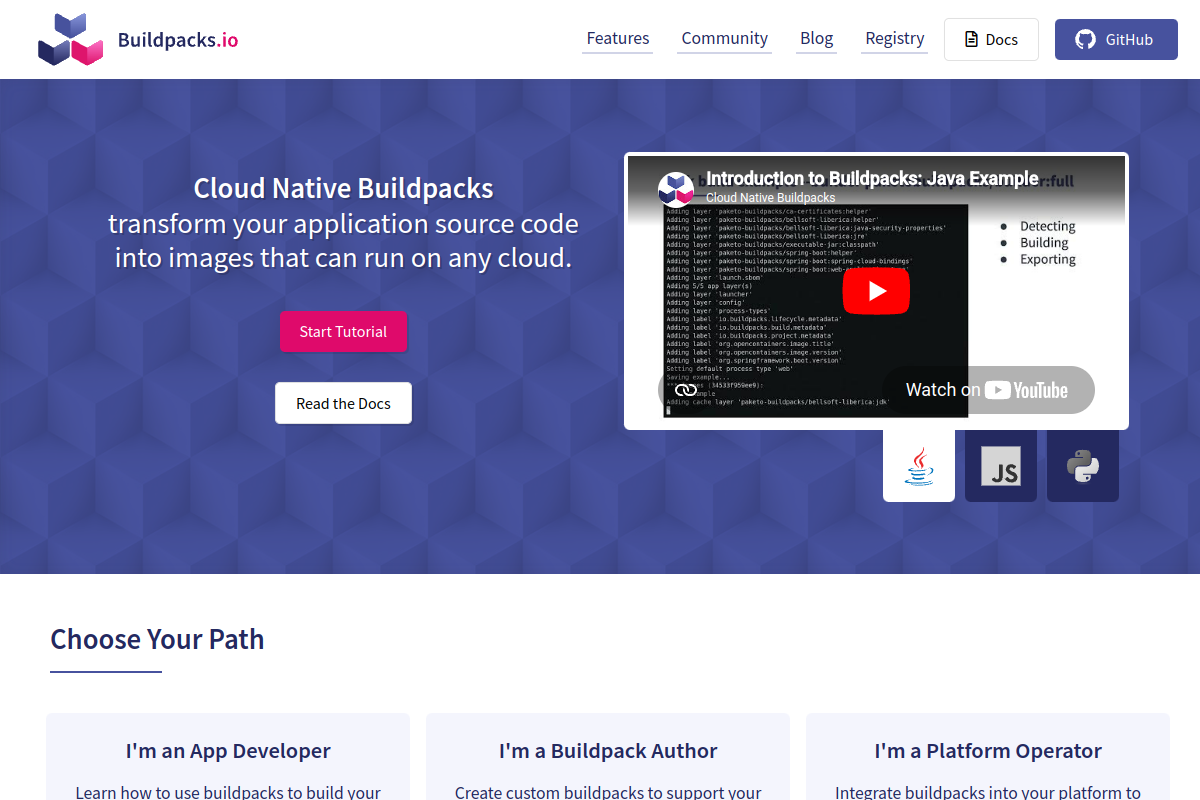Click Watch on YouTube link
The image size is (1200, 800).
click(x=988, y=390)
